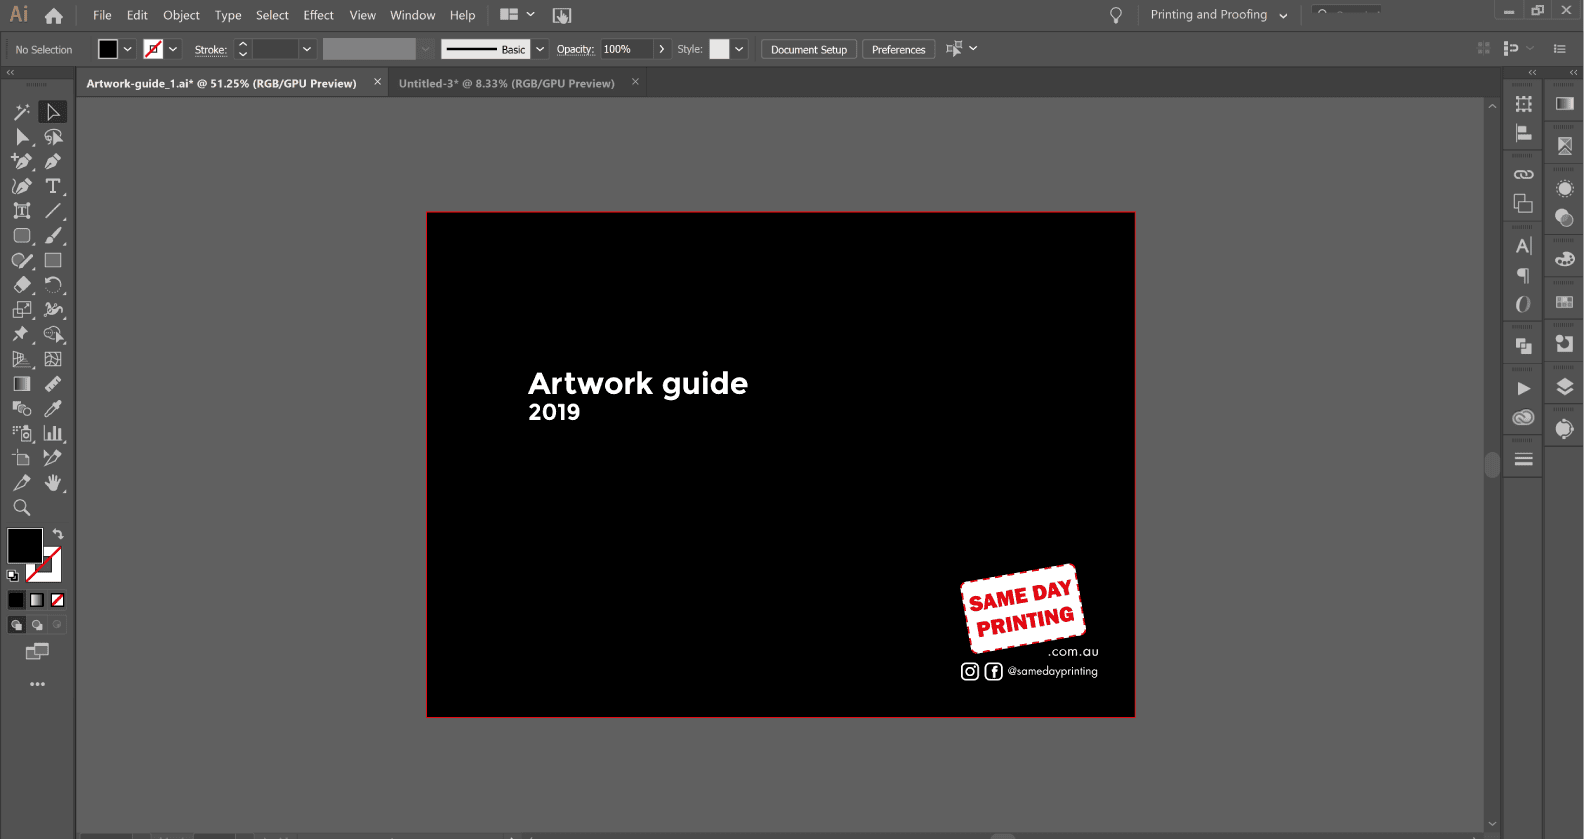Activate the Zoom tool
This screenshot has width=1584, height=839.
22,507
